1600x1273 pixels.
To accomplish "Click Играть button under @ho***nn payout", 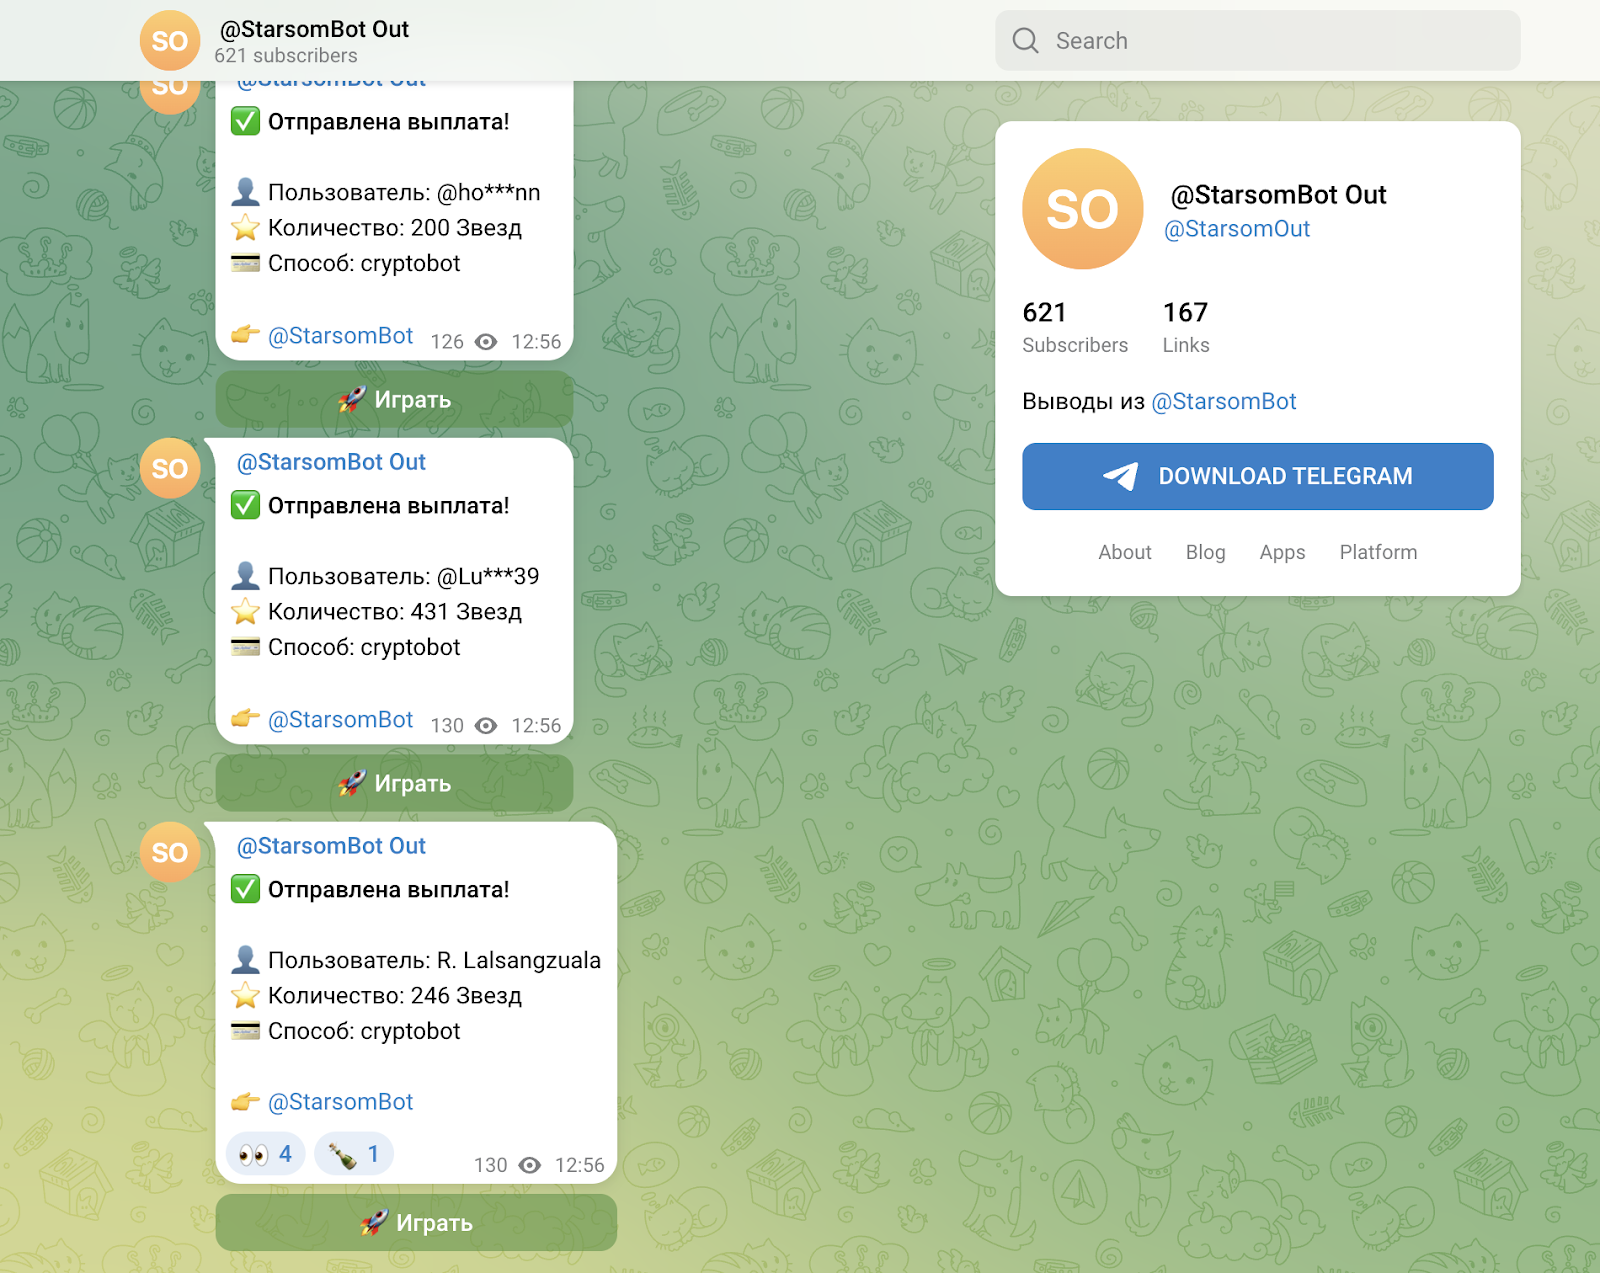I will (394, 399).
